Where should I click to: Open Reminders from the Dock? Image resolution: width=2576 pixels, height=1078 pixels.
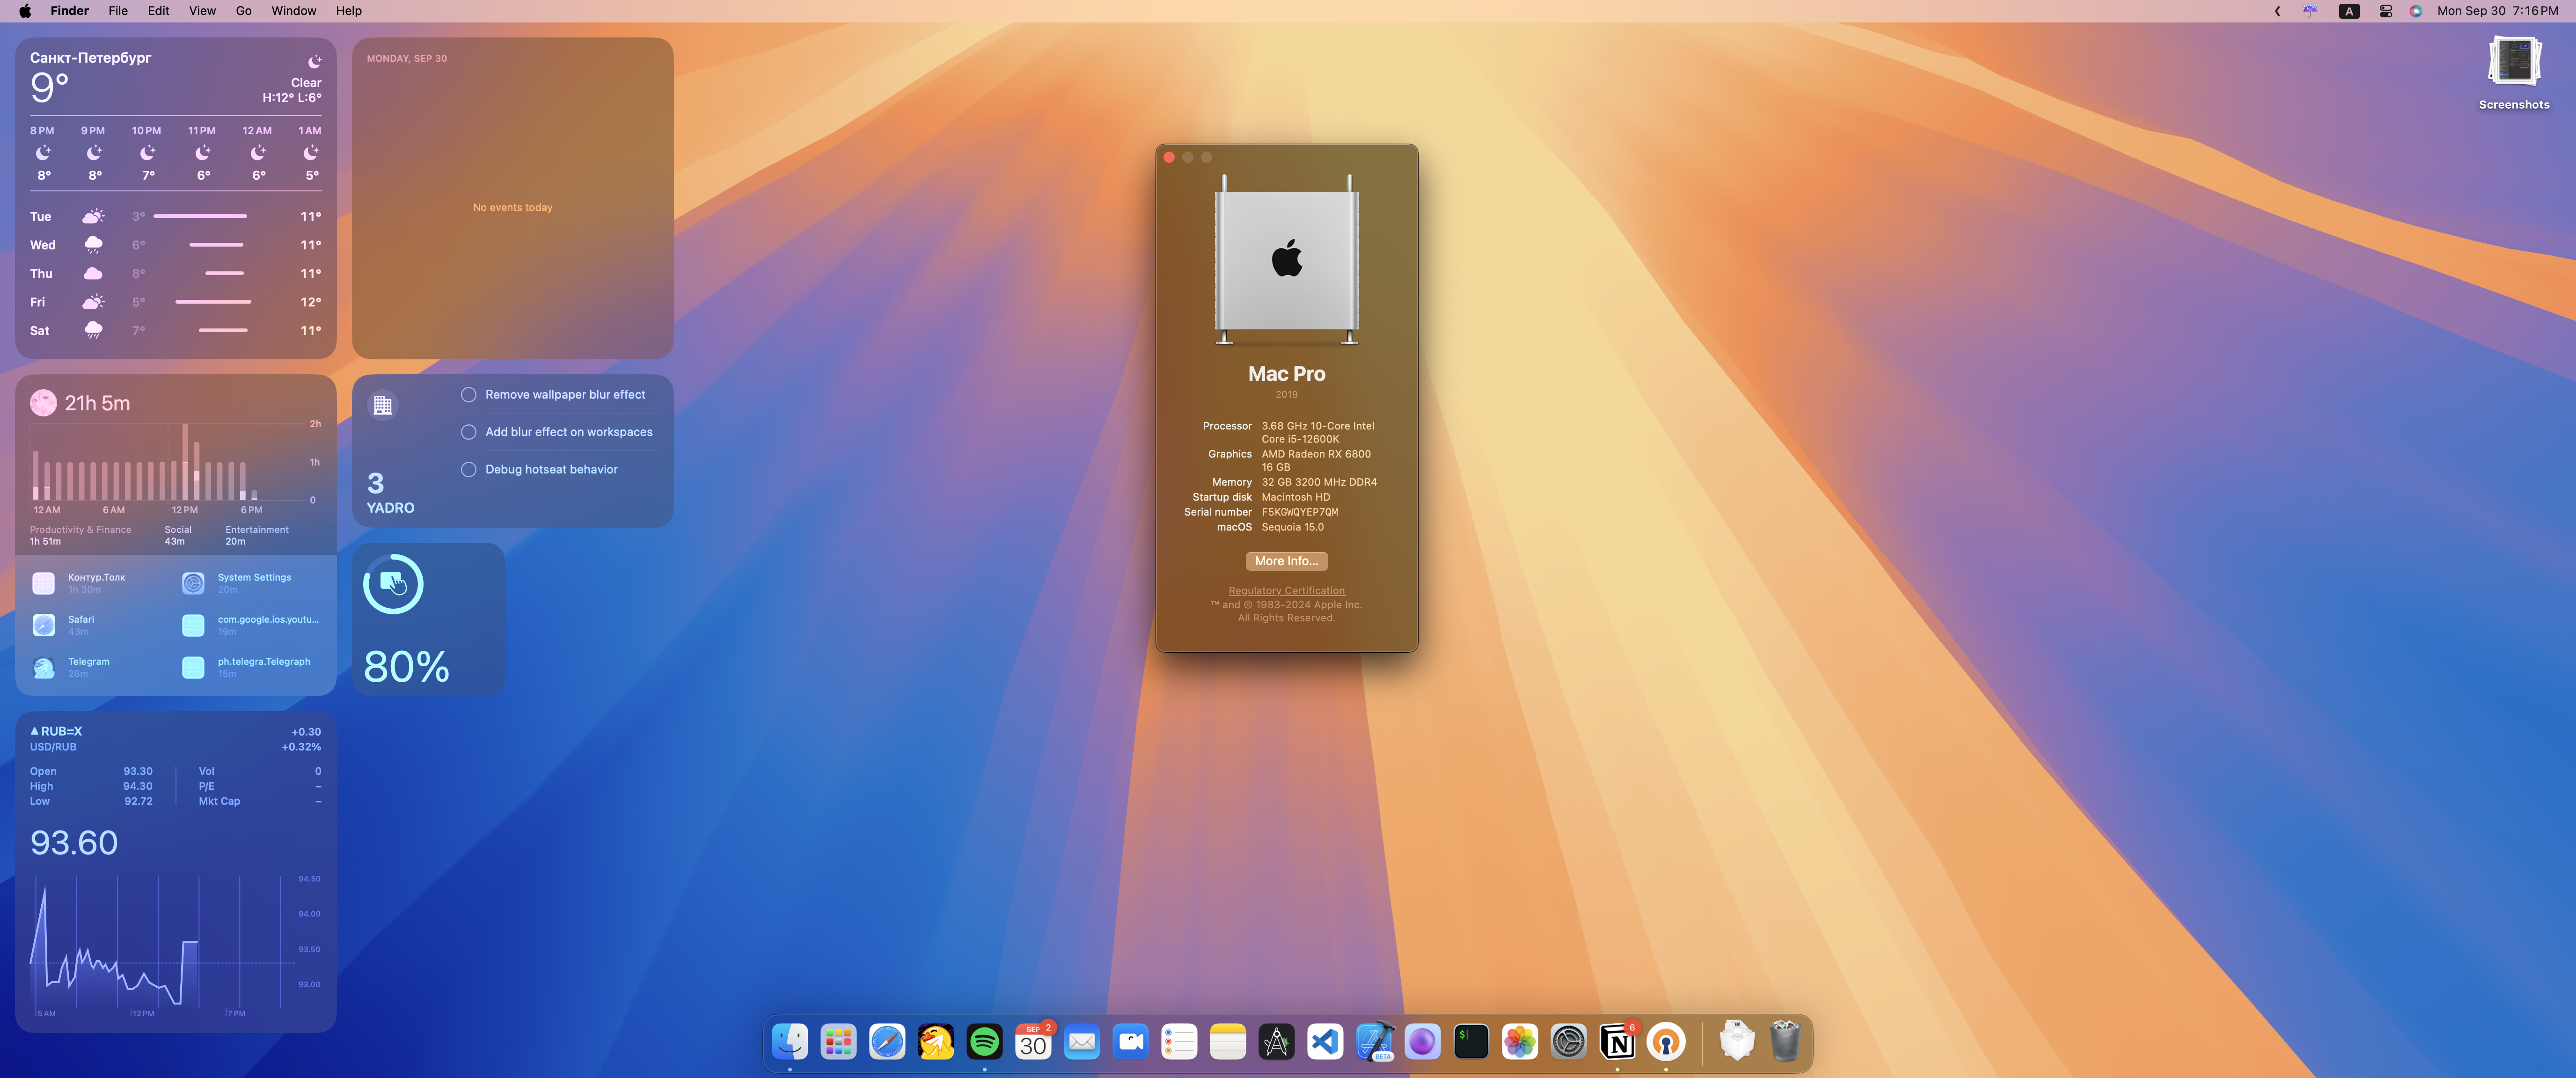click(1179, 1042)
